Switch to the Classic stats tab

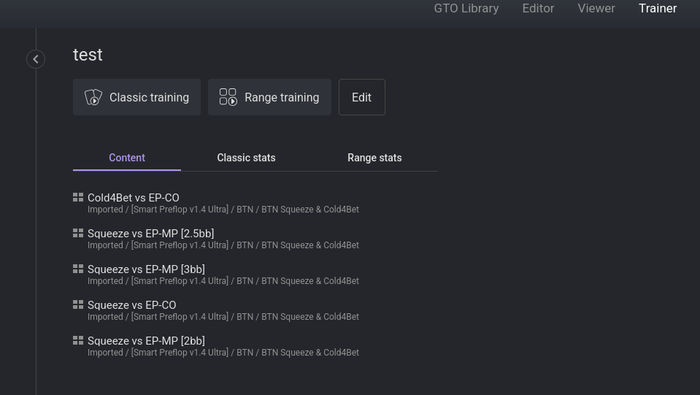click(x=246, y=158)
